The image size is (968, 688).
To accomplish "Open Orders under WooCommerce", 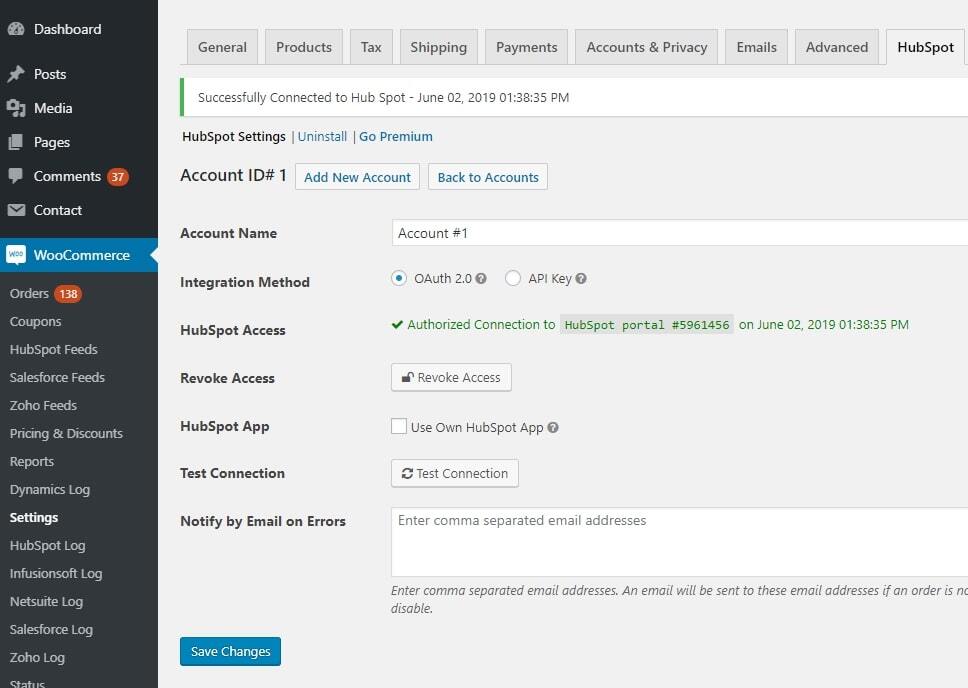I will (29, 293).
